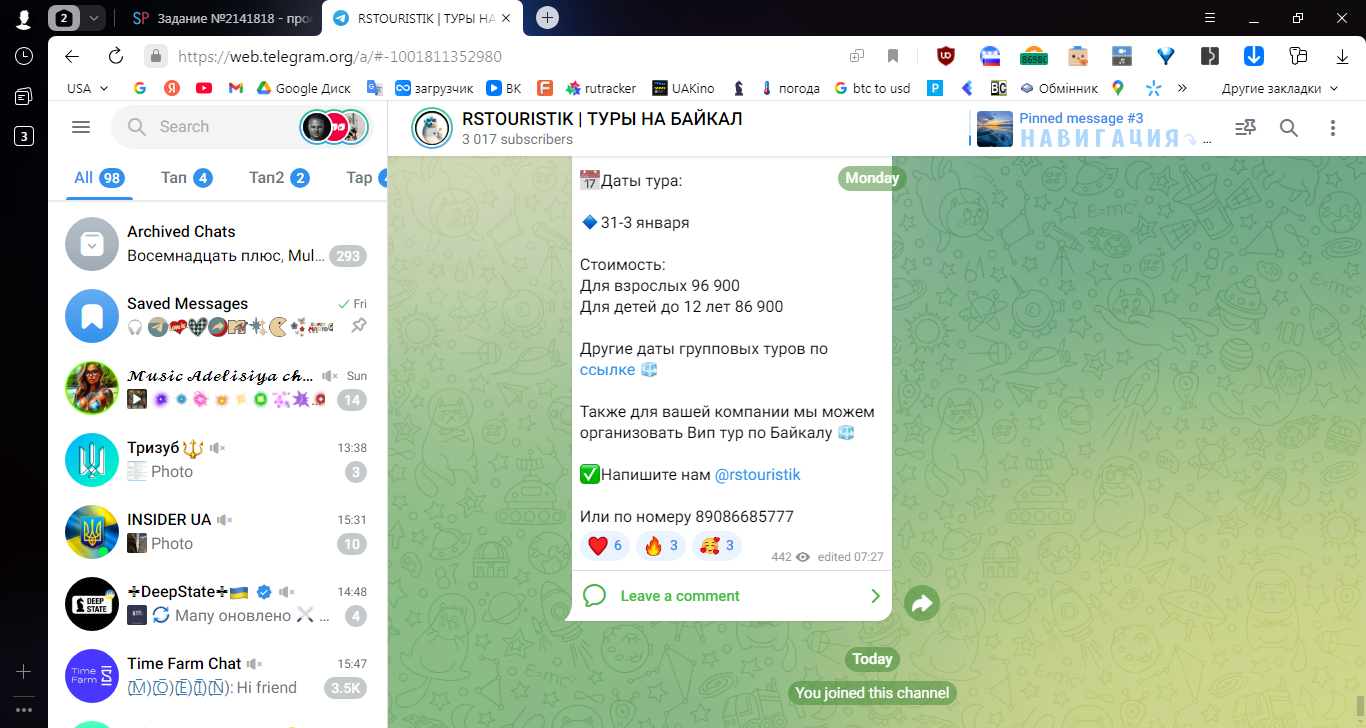Open comments via the chevron arrow
The image size is (1366, 728).
tap(875, 596)
